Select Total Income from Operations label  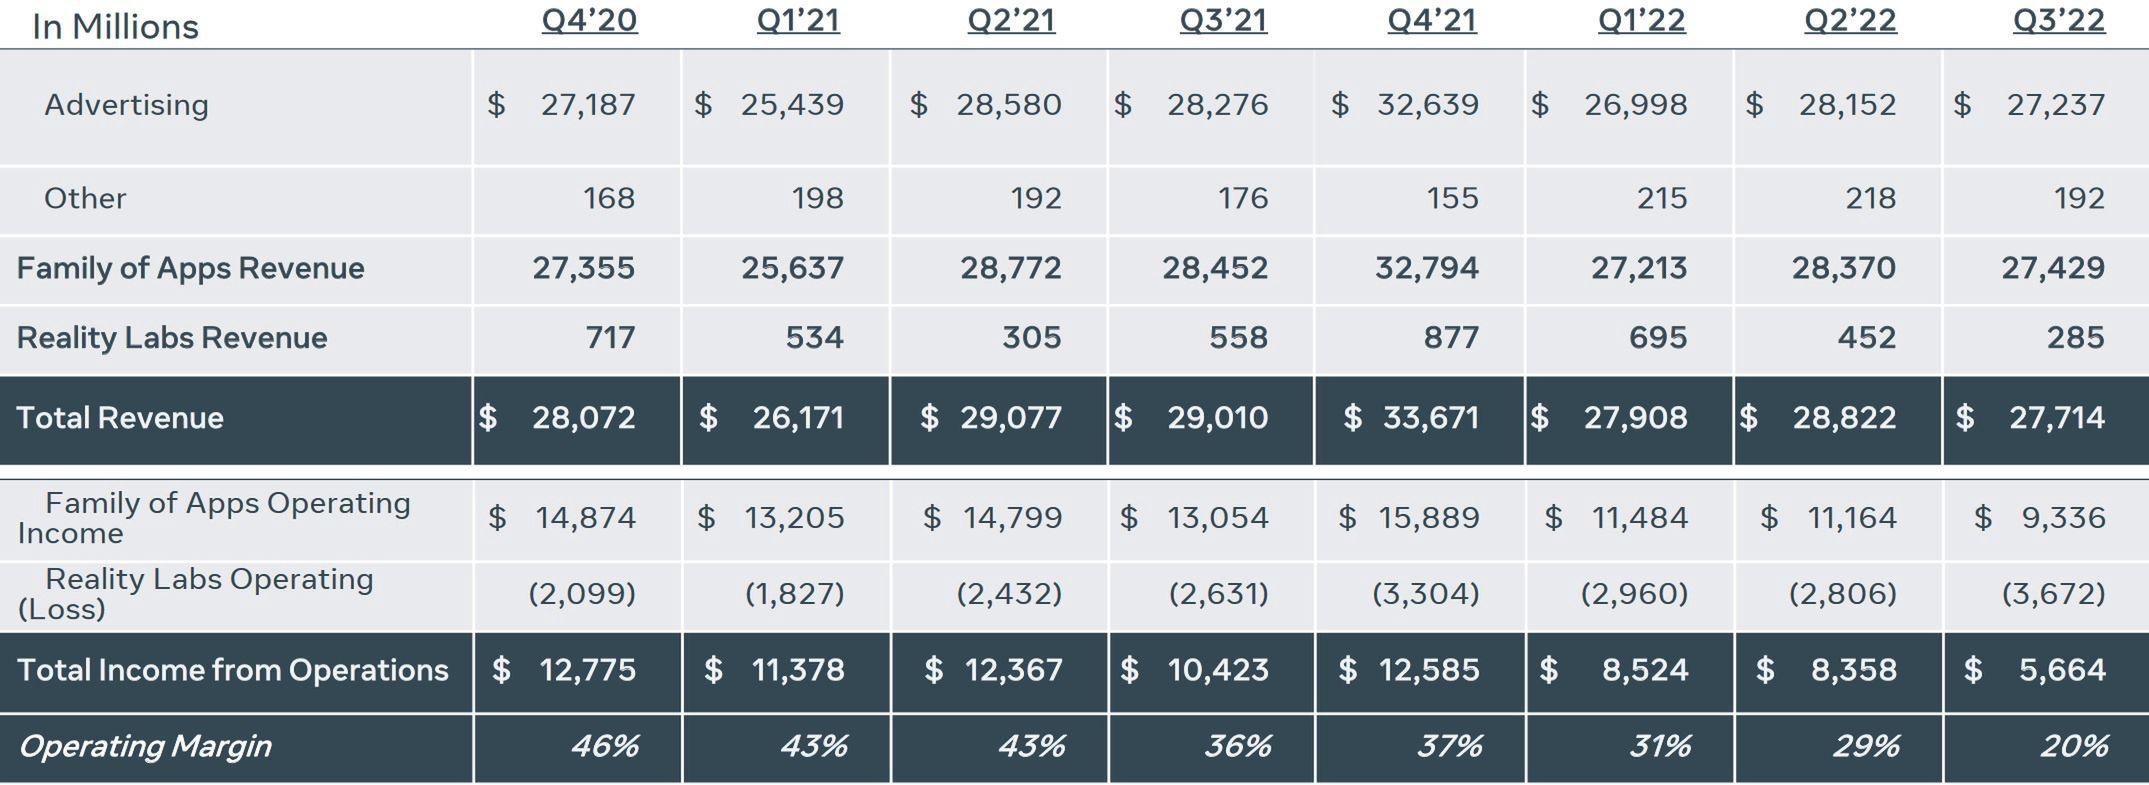(x=232, y=670)
